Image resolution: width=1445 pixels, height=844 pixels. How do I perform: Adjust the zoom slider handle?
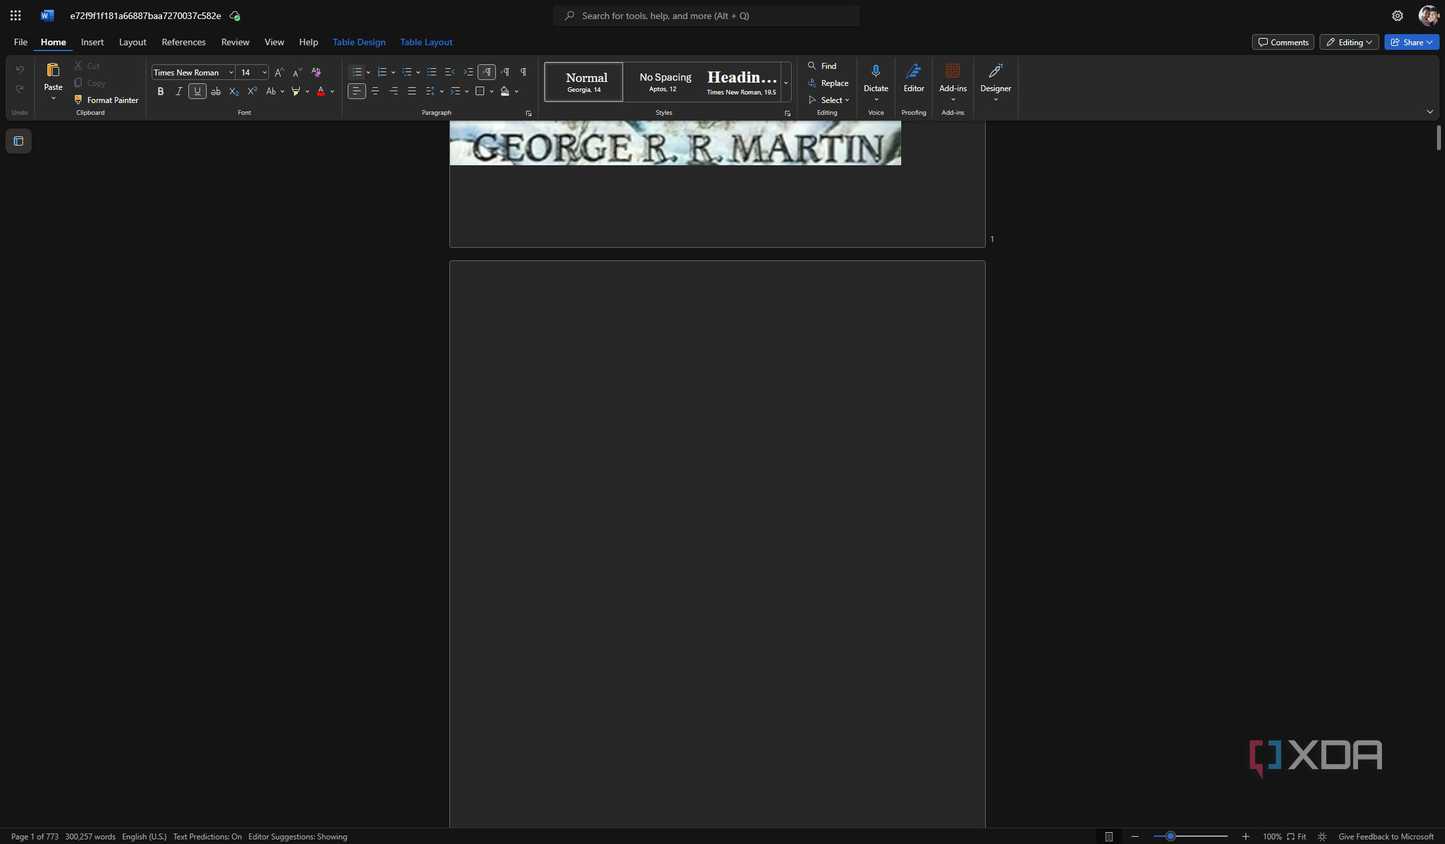[x=1170, y=836]
